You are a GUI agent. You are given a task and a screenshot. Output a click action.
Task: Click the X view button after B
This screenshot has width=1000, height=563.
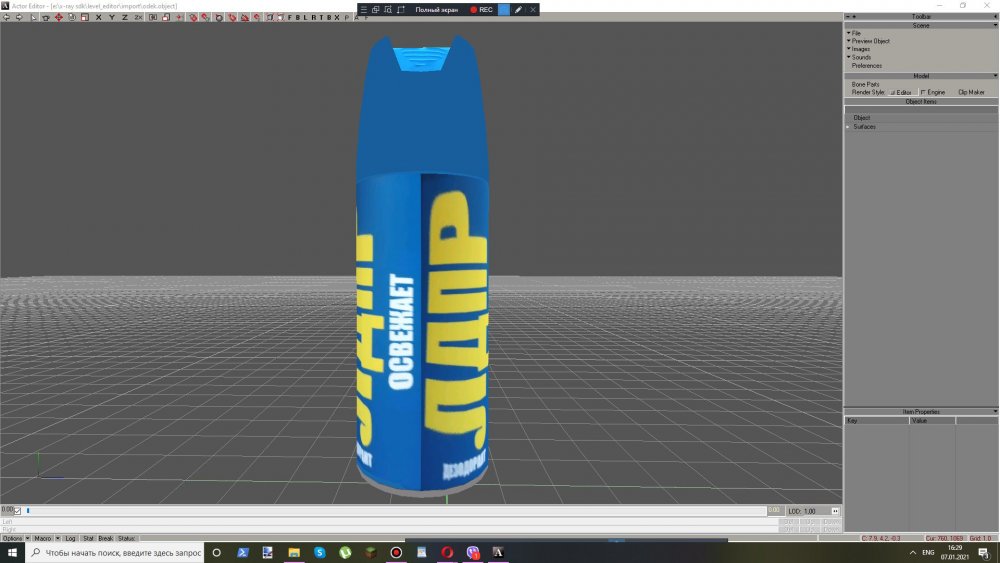337,17
